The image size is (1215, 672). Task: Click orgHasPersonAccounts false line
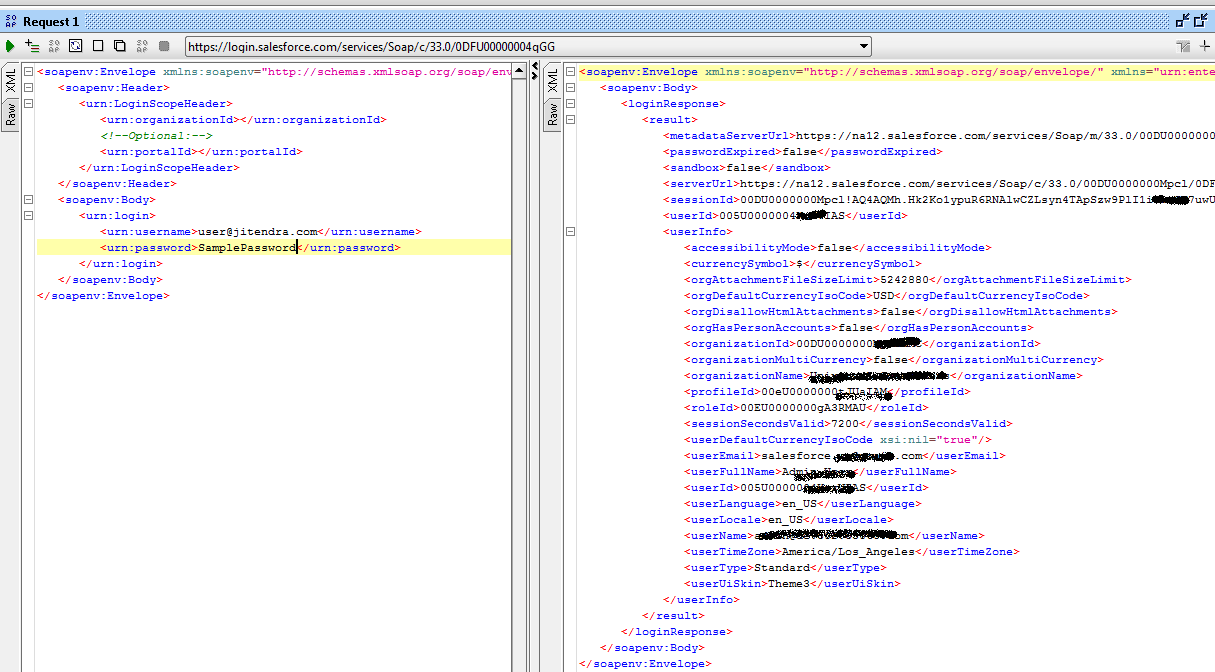coord(859,328)
